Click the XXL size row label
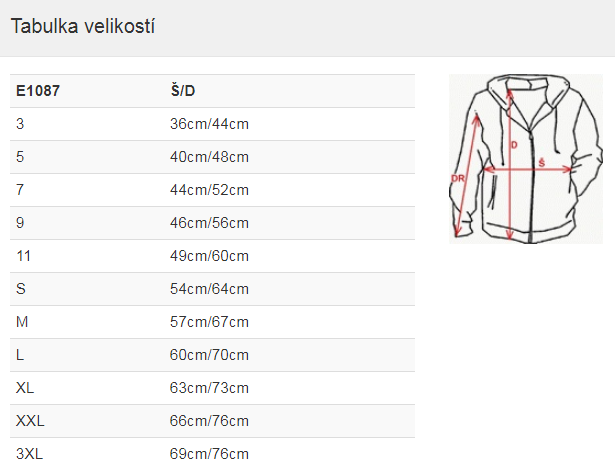615x475 pixels. pyautogui.click(x=30, y=420)
